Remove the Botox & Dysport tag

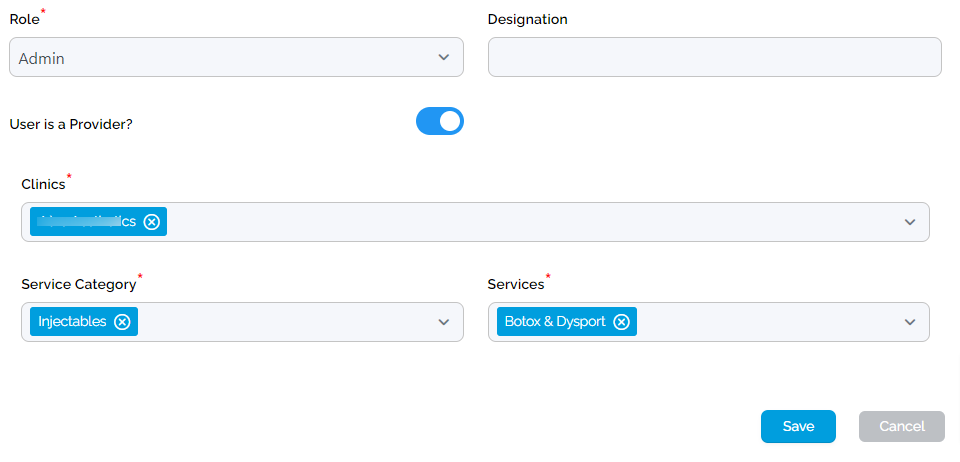pyautogui.click(x=621, y=322)
